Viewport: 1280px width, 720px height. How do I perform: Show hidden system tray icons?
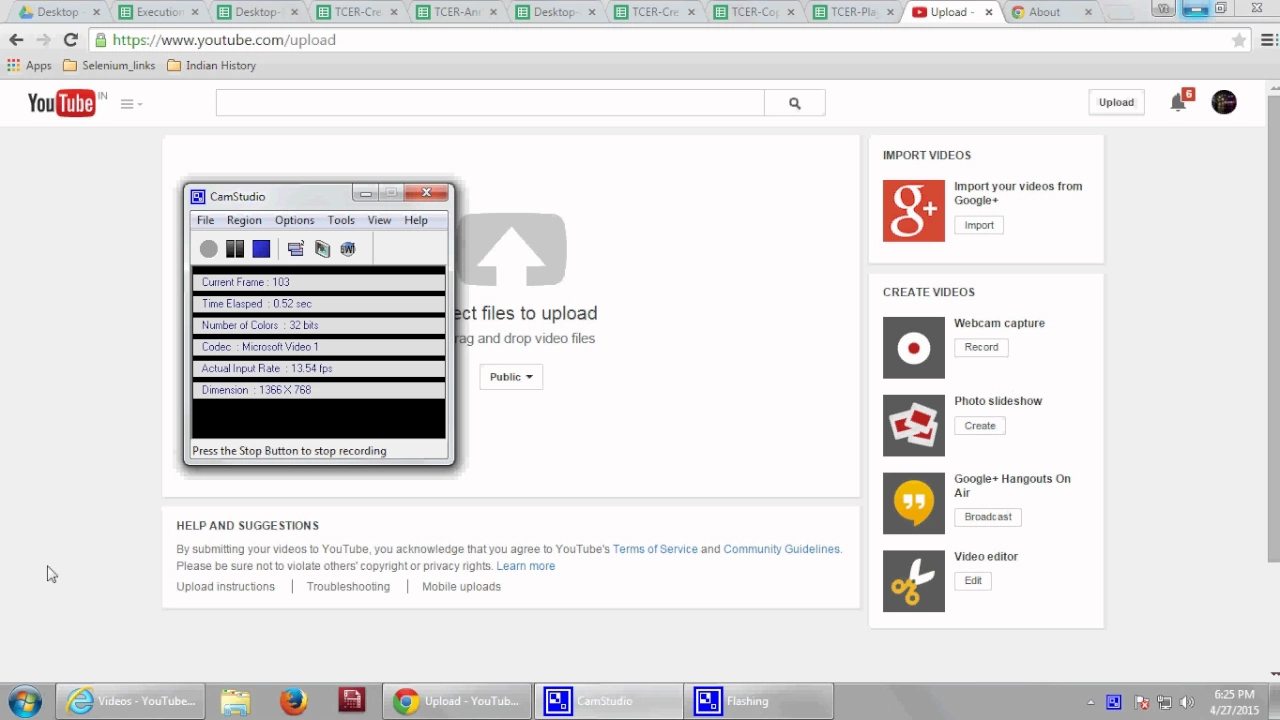coord(1090,702)
